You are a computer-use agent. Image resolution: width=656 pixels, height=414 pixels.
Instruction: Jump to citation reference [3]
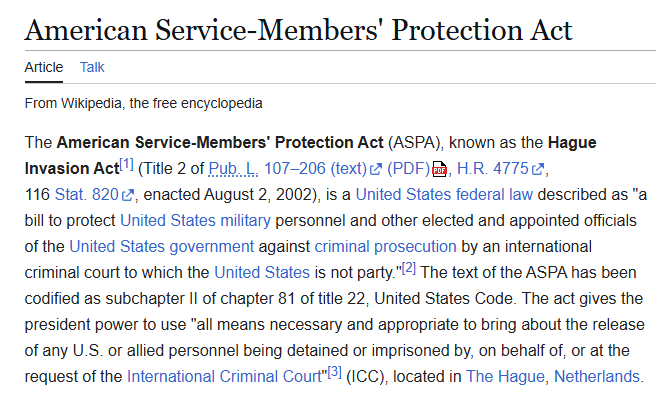[x=334, y=372]
